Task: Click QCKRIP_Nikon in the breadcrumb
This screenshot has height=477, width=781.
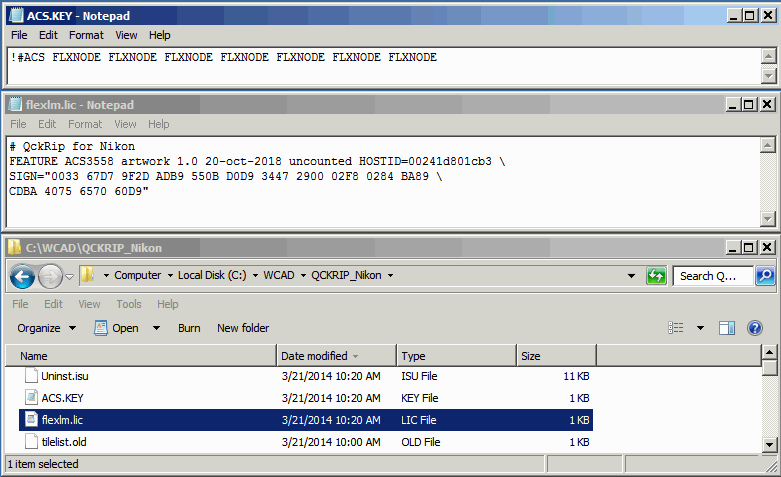Action: (x=346, y=275)
